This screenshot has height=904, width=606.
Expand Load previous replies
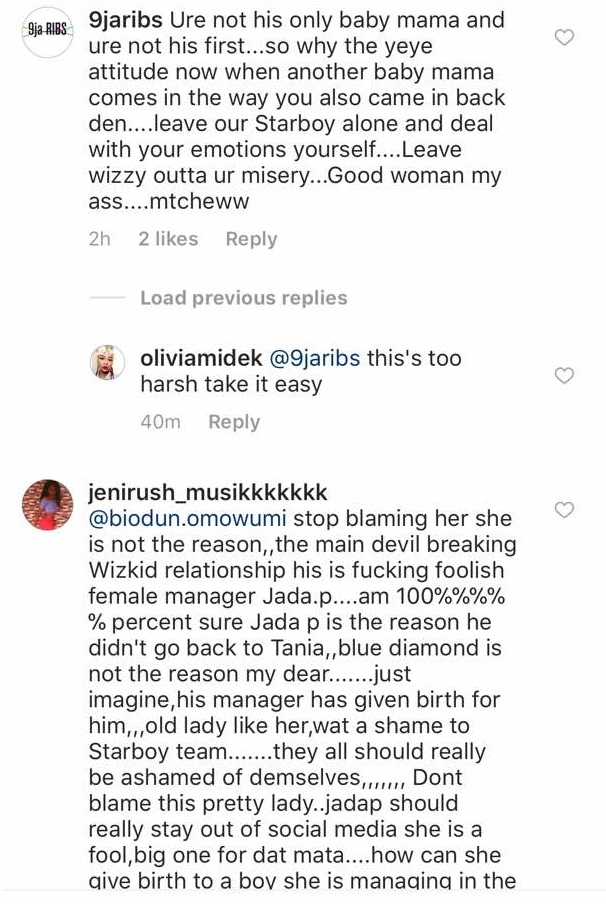tap(243, 298)
